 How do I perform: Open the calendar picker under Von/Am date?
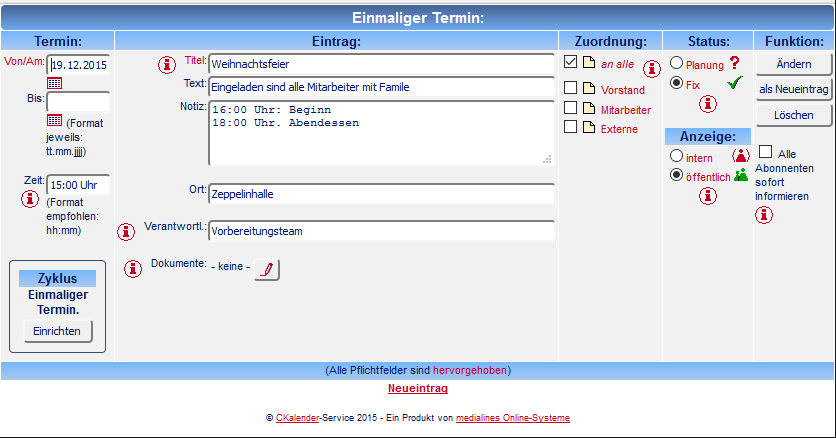[54, 83]
